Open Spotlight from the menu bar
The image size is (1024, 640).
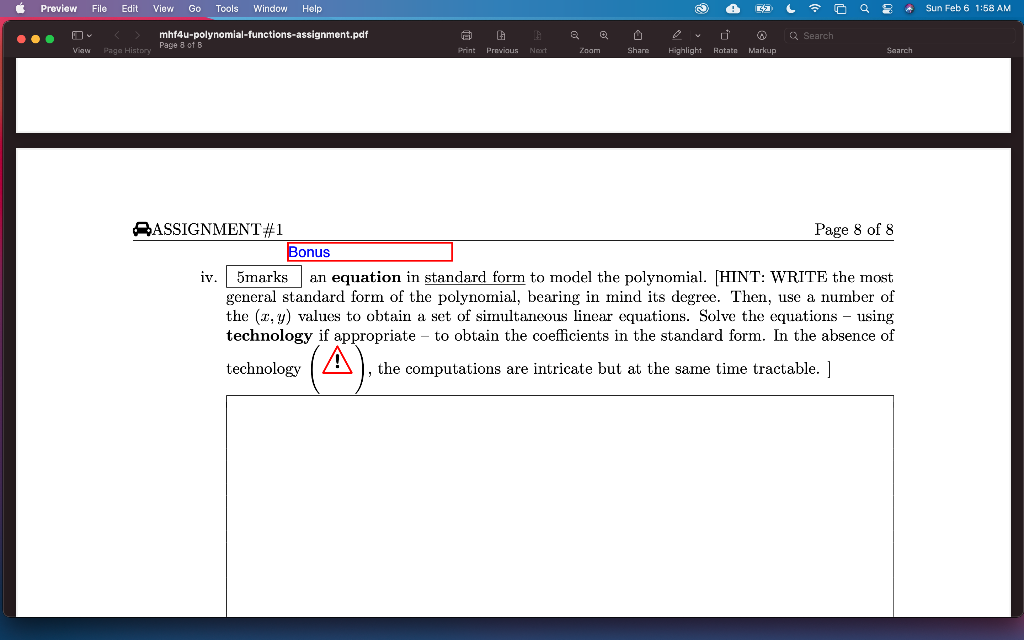(864, 8)
